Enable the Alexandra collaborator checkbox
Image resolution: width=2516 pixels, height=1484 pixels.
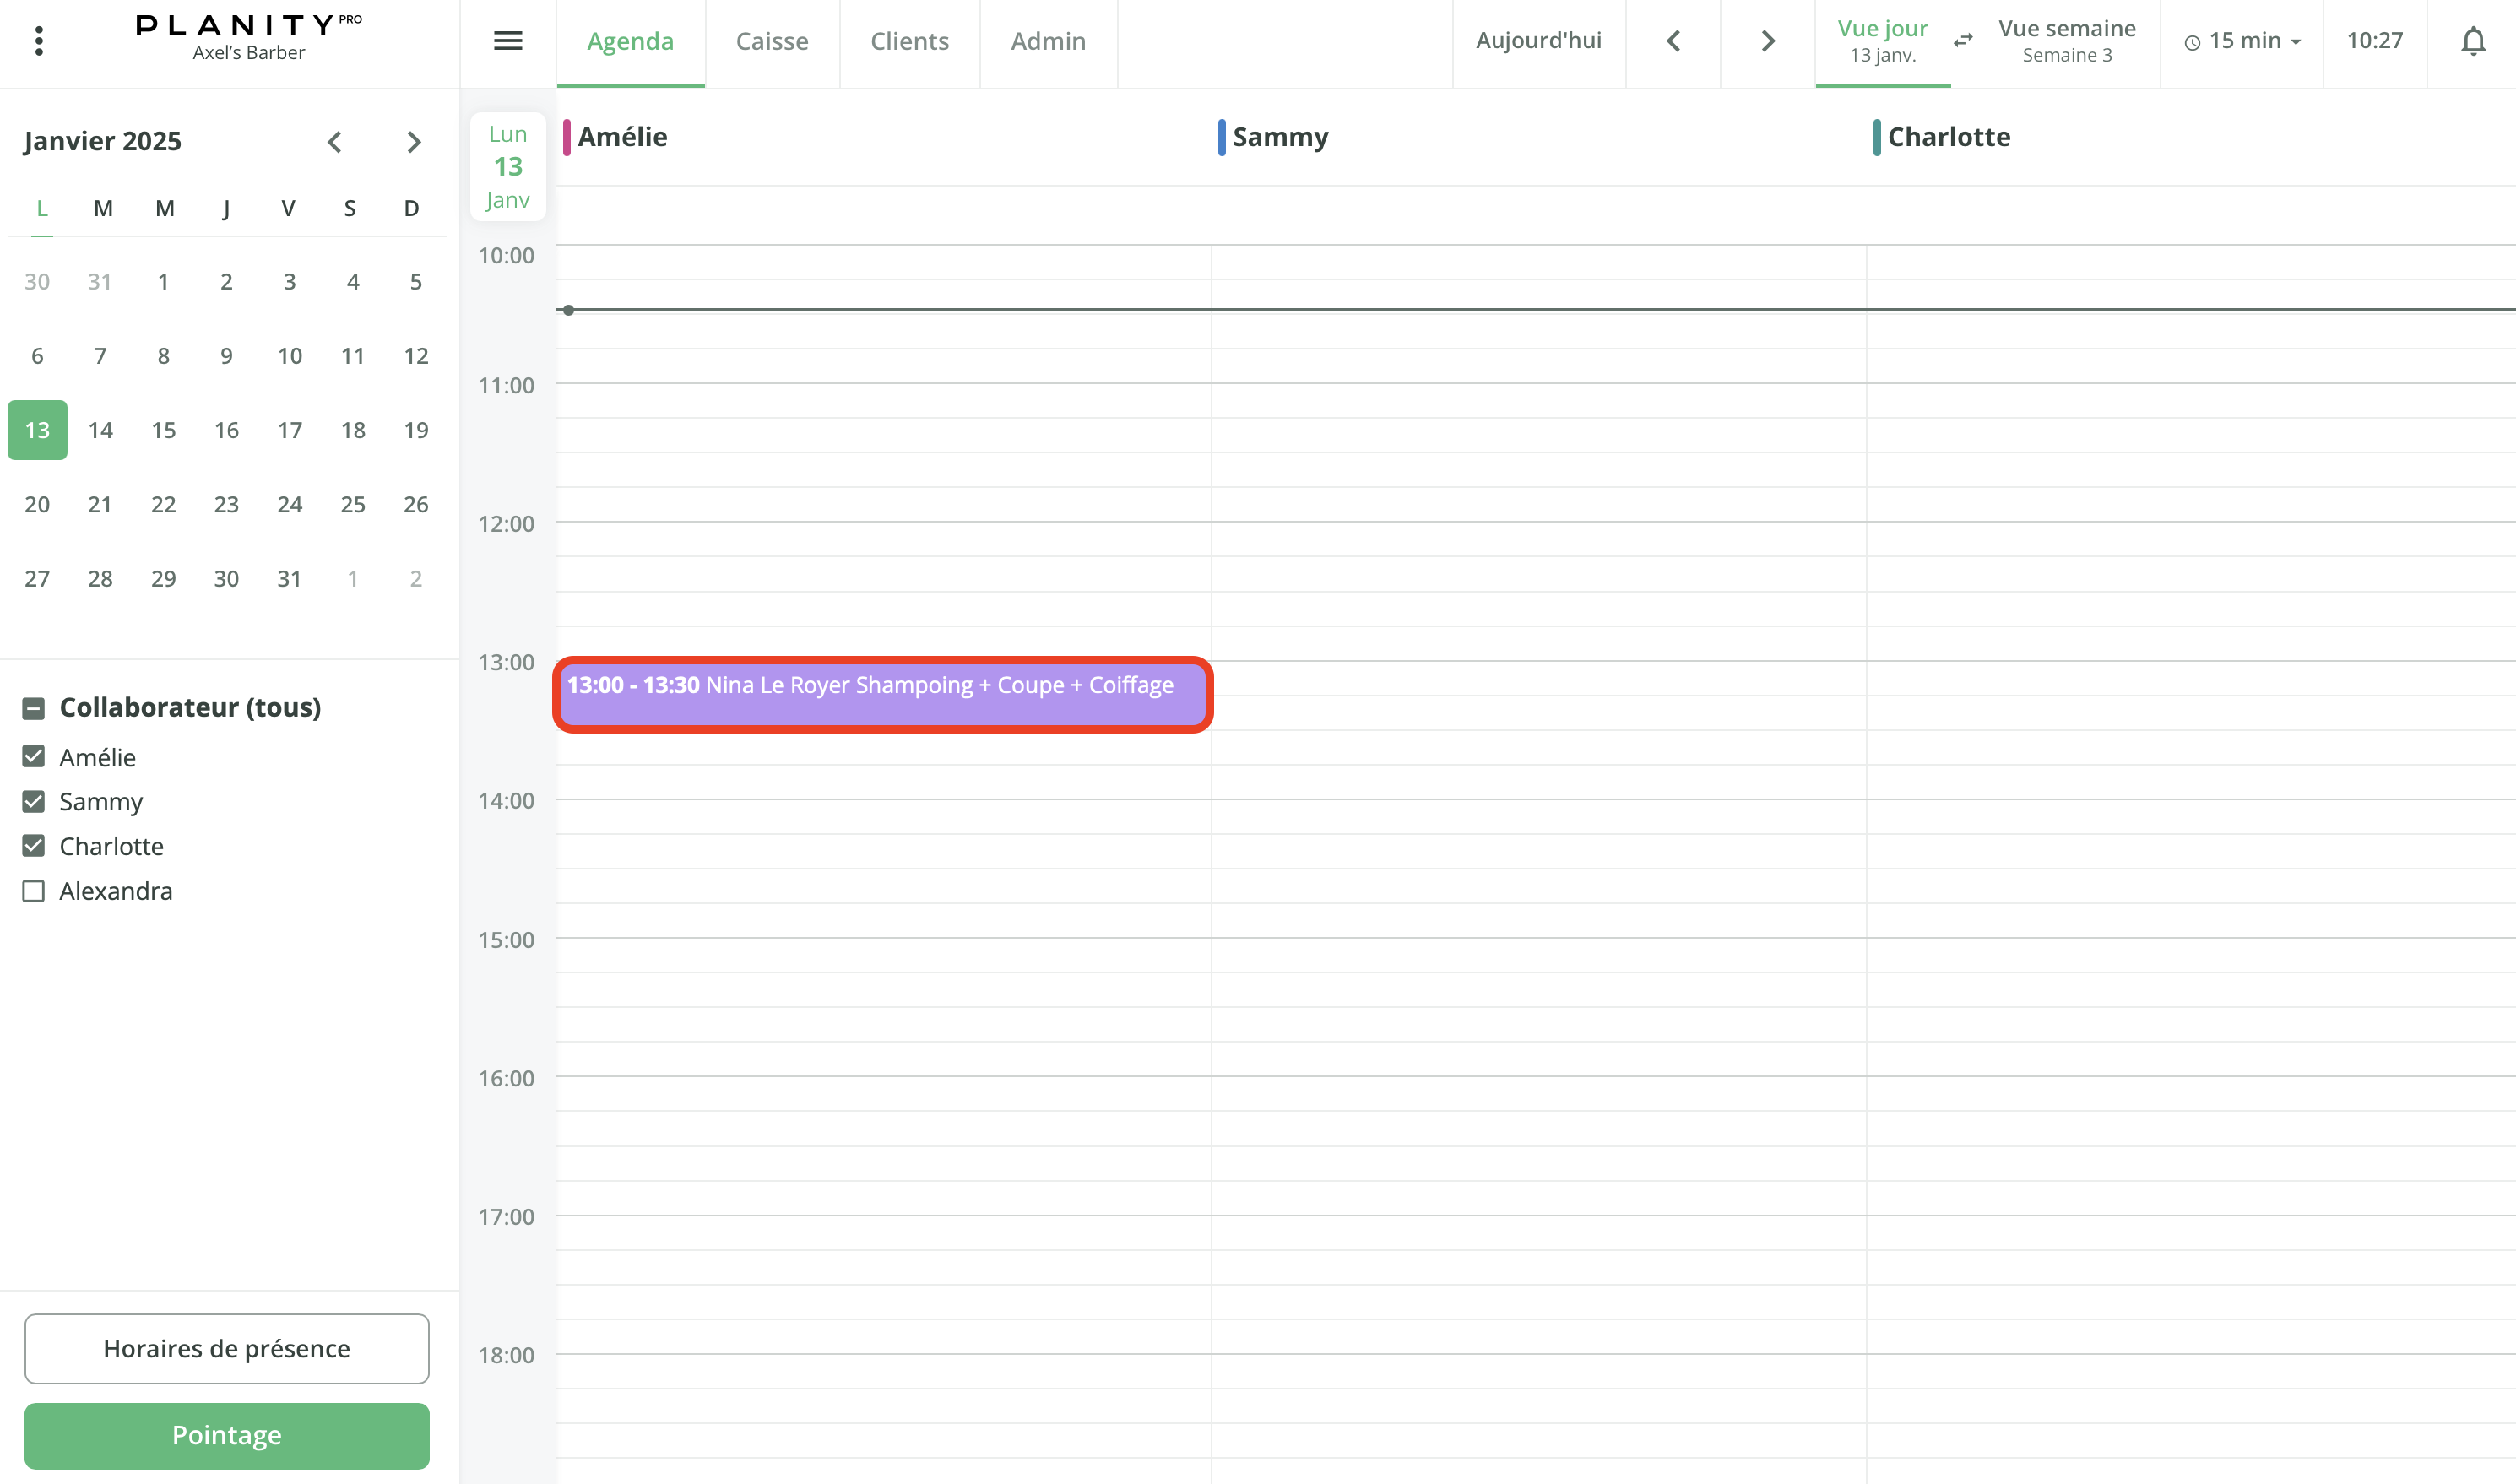coord(33,890)
